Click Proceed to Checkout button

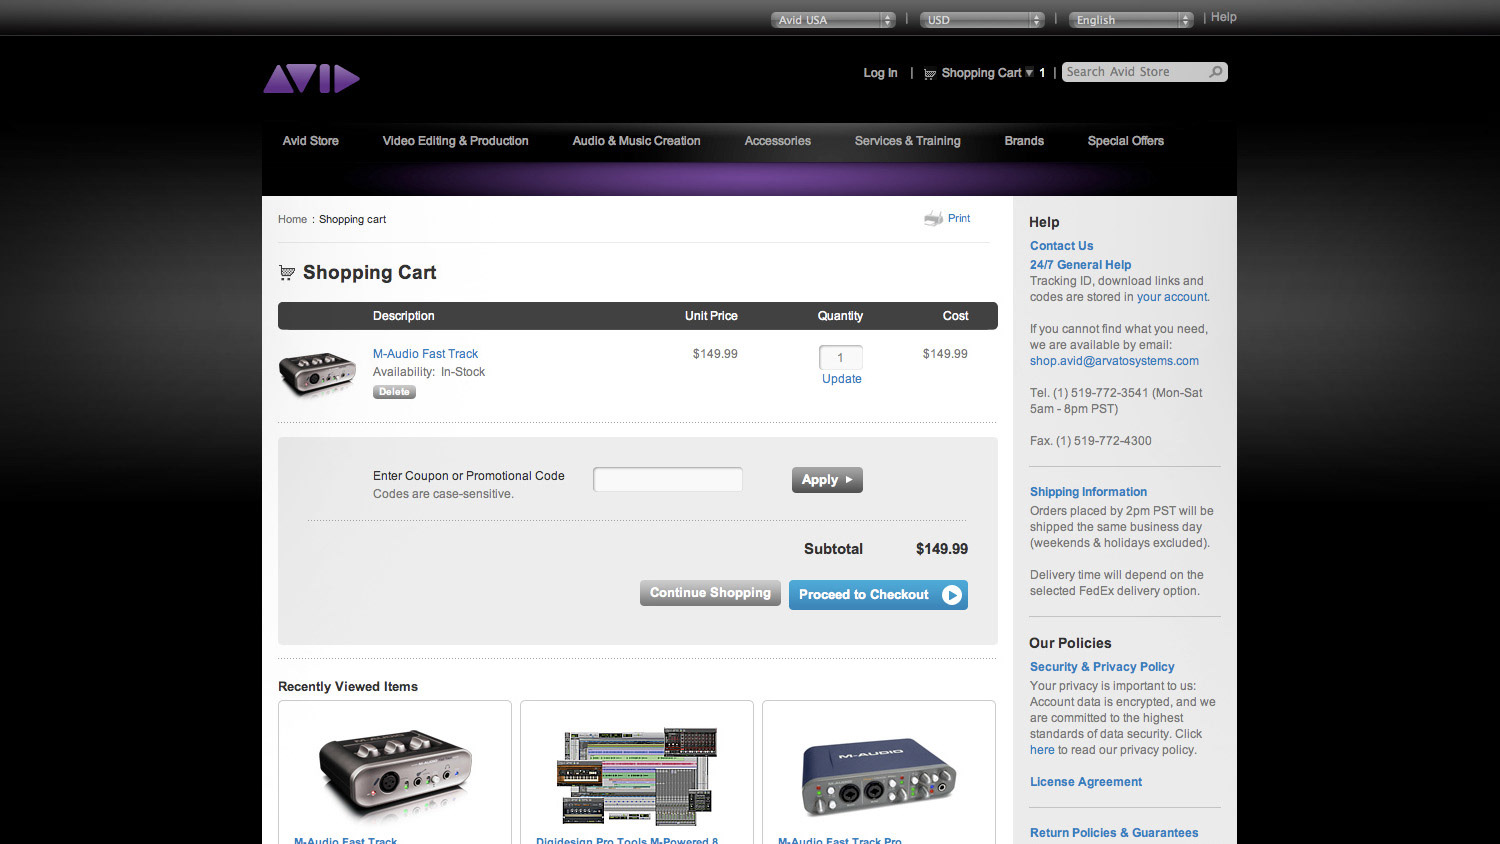(878, 595)
